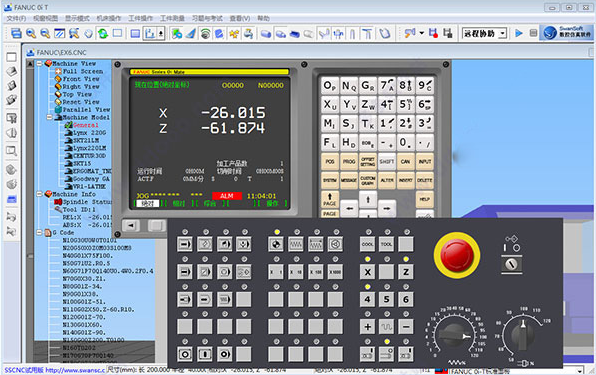The width and height of the screenshot is (596, 375).
Task: Toggle the Z axis selection button
Action: coord(406,272)
